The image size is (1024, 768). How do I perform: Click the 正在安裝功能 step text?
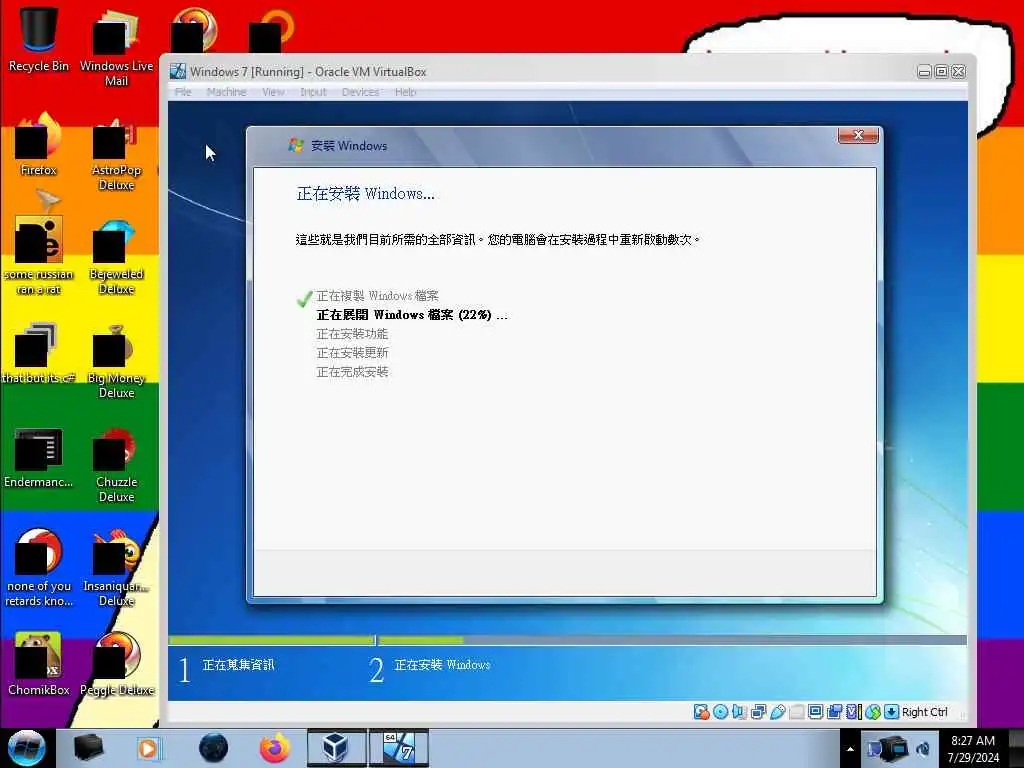coord(352,334)
